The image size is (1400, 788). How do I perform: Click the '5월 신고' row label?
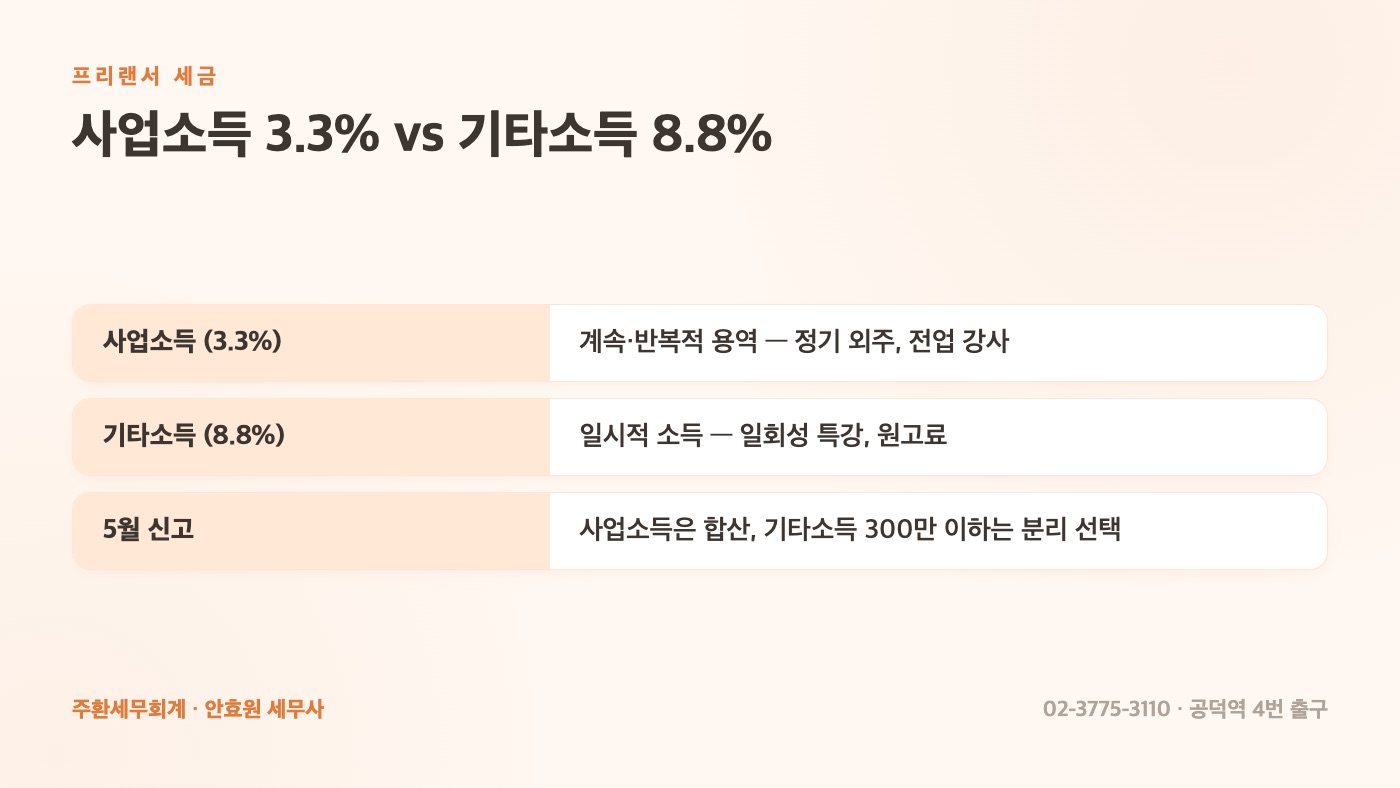click(x=148, y=530)
